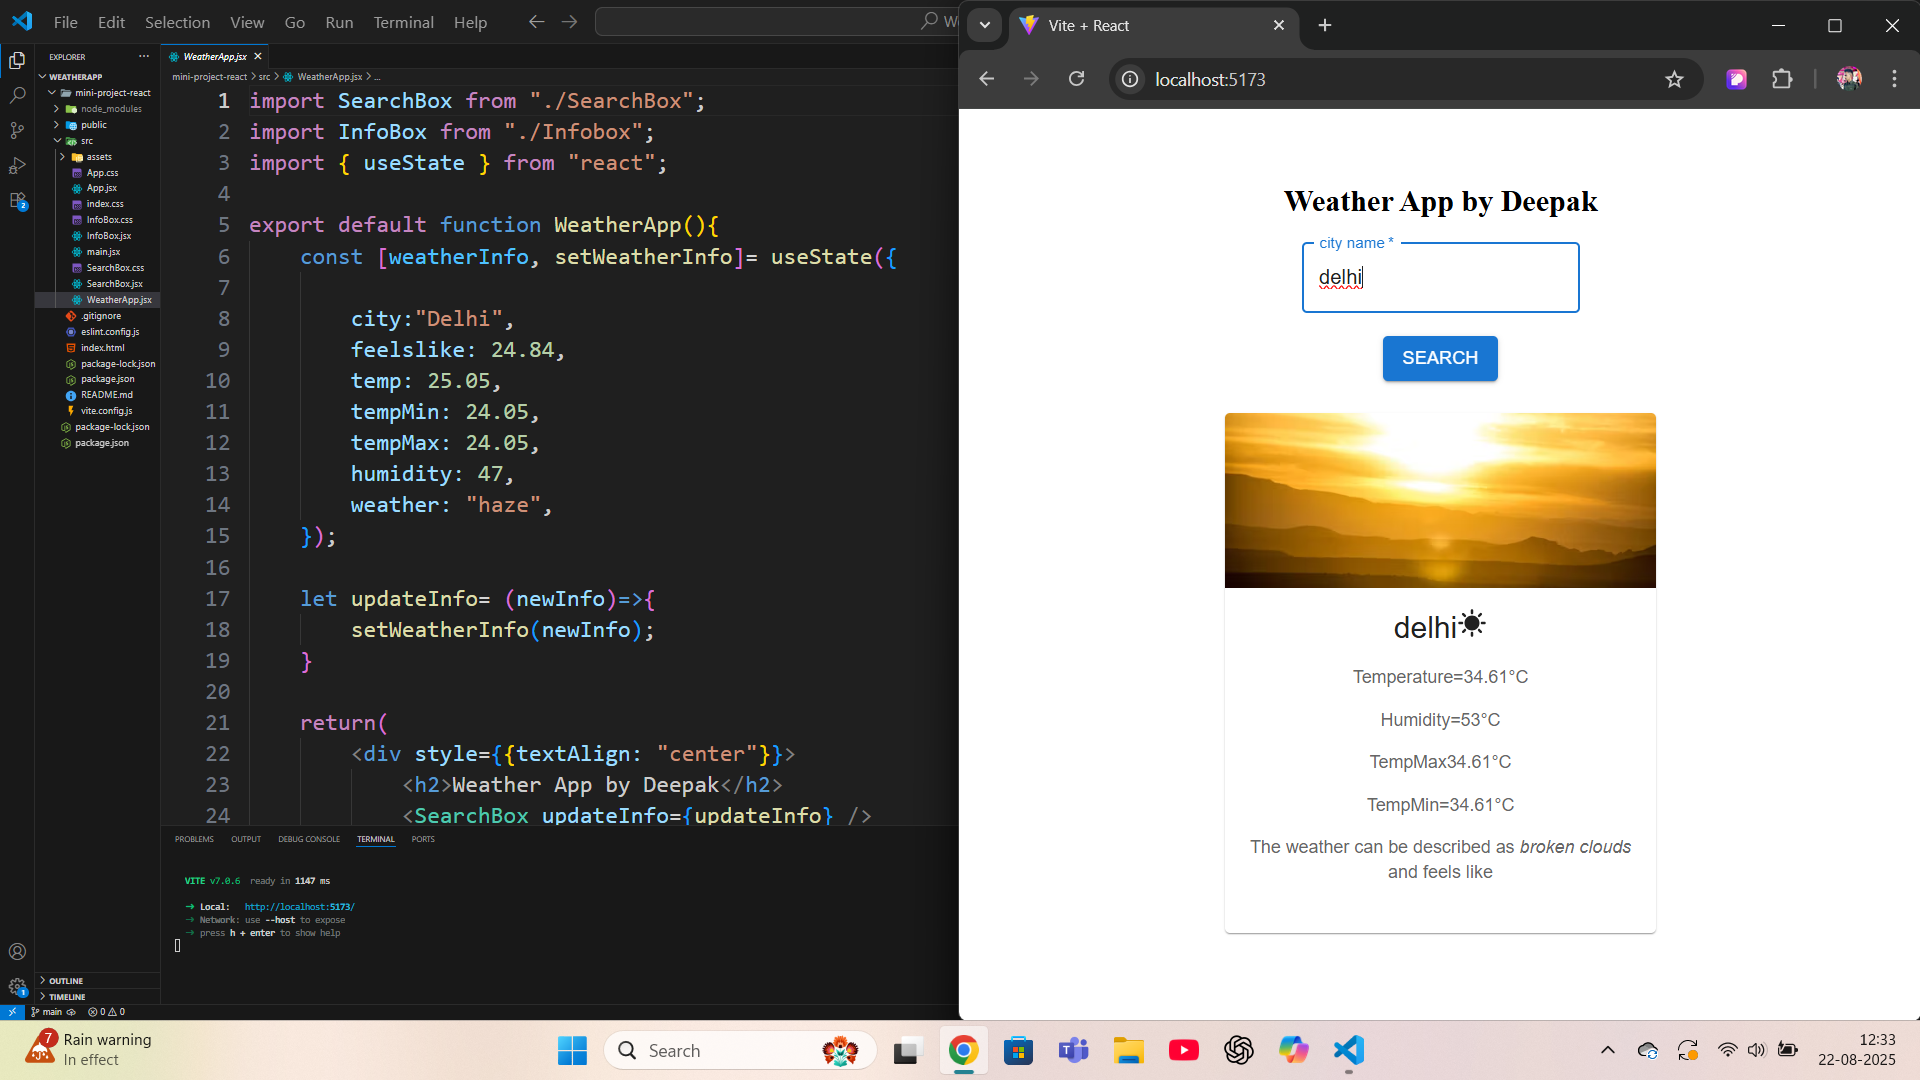Open the Manage gear icon in VS Code

17,987
